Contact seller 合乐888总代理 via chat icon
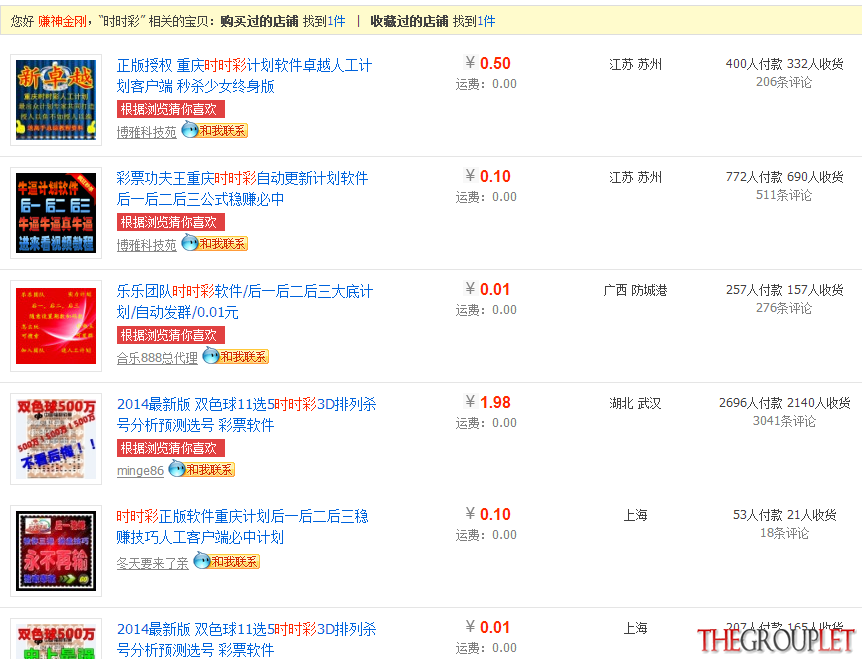The height and width of the screenshot is (659, 862). click(x=236, y=356)
